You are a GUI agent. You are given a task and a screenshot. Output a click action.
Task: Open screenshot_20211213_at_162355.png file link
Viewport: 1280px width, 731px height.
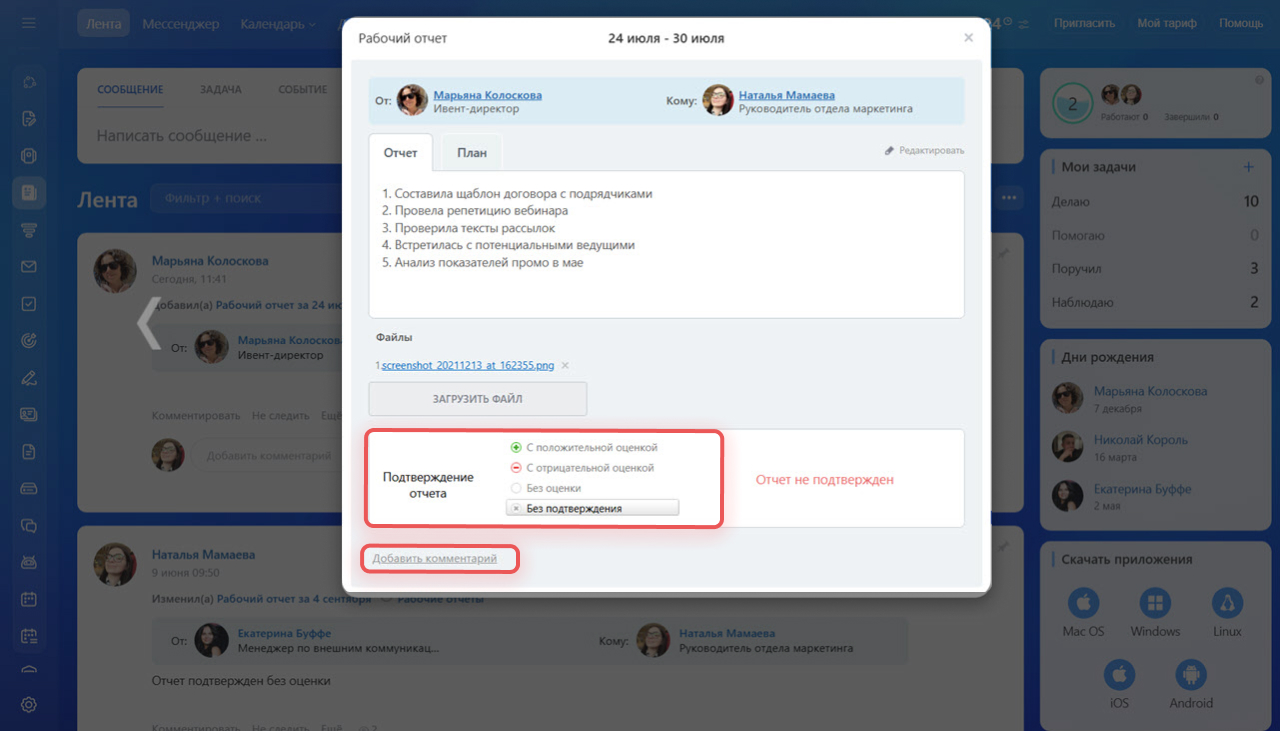[468, 366]
